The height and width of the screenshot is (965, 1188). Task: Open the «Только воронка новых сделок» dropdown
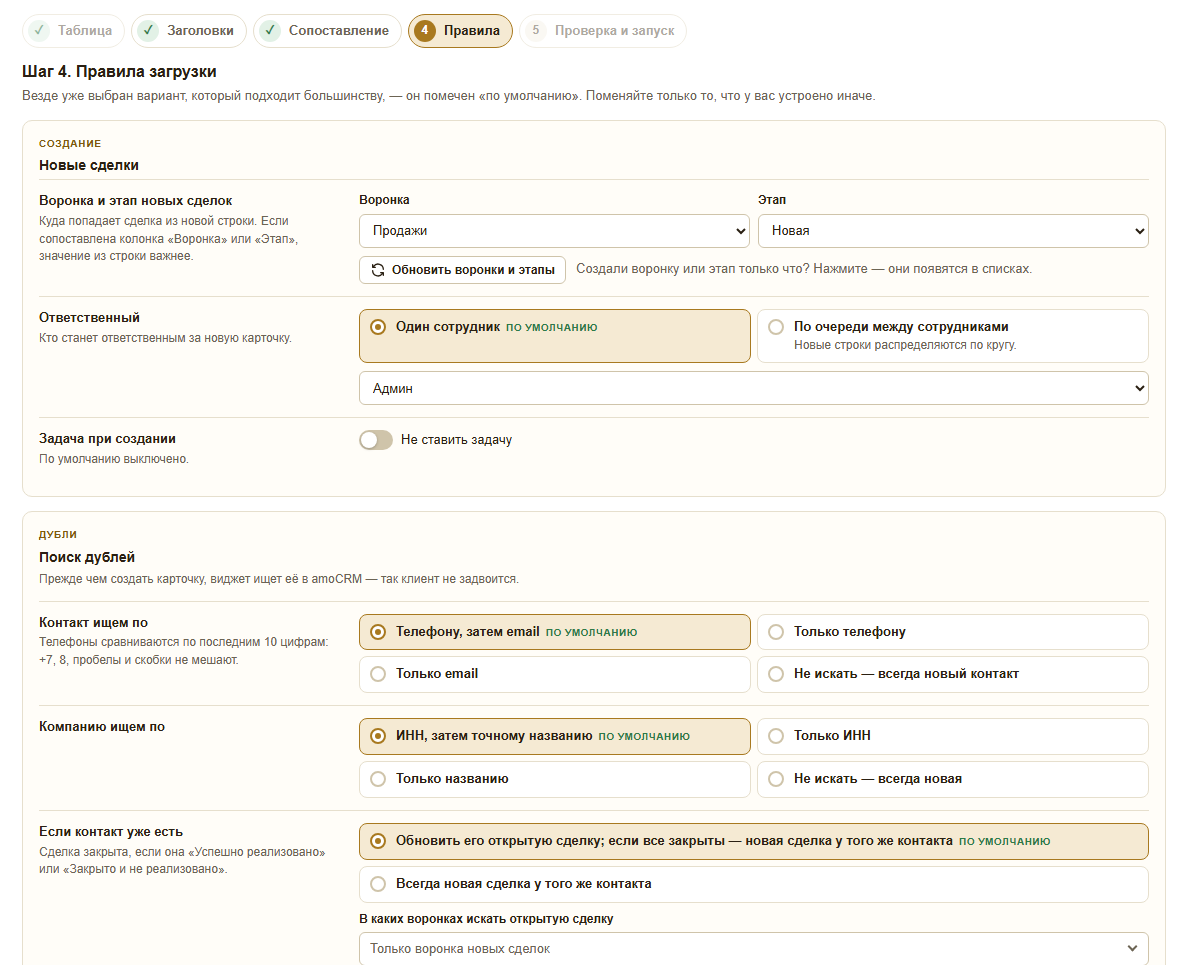754,948
